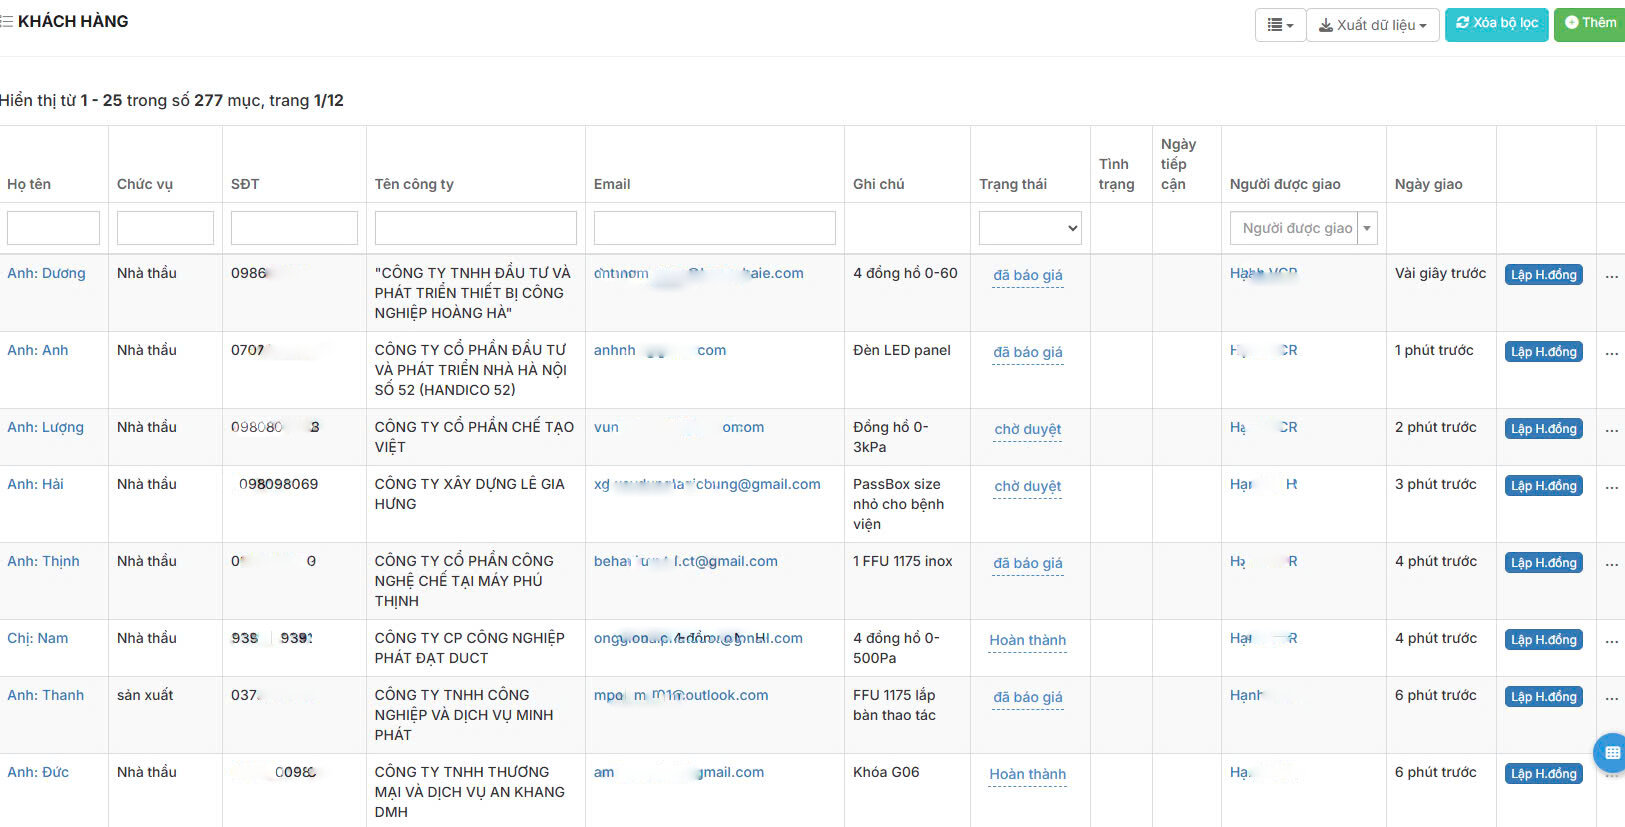Click Lập H.đồng in Anh: Đức row
1625x827 pixels.
(x=1544, y=774)
